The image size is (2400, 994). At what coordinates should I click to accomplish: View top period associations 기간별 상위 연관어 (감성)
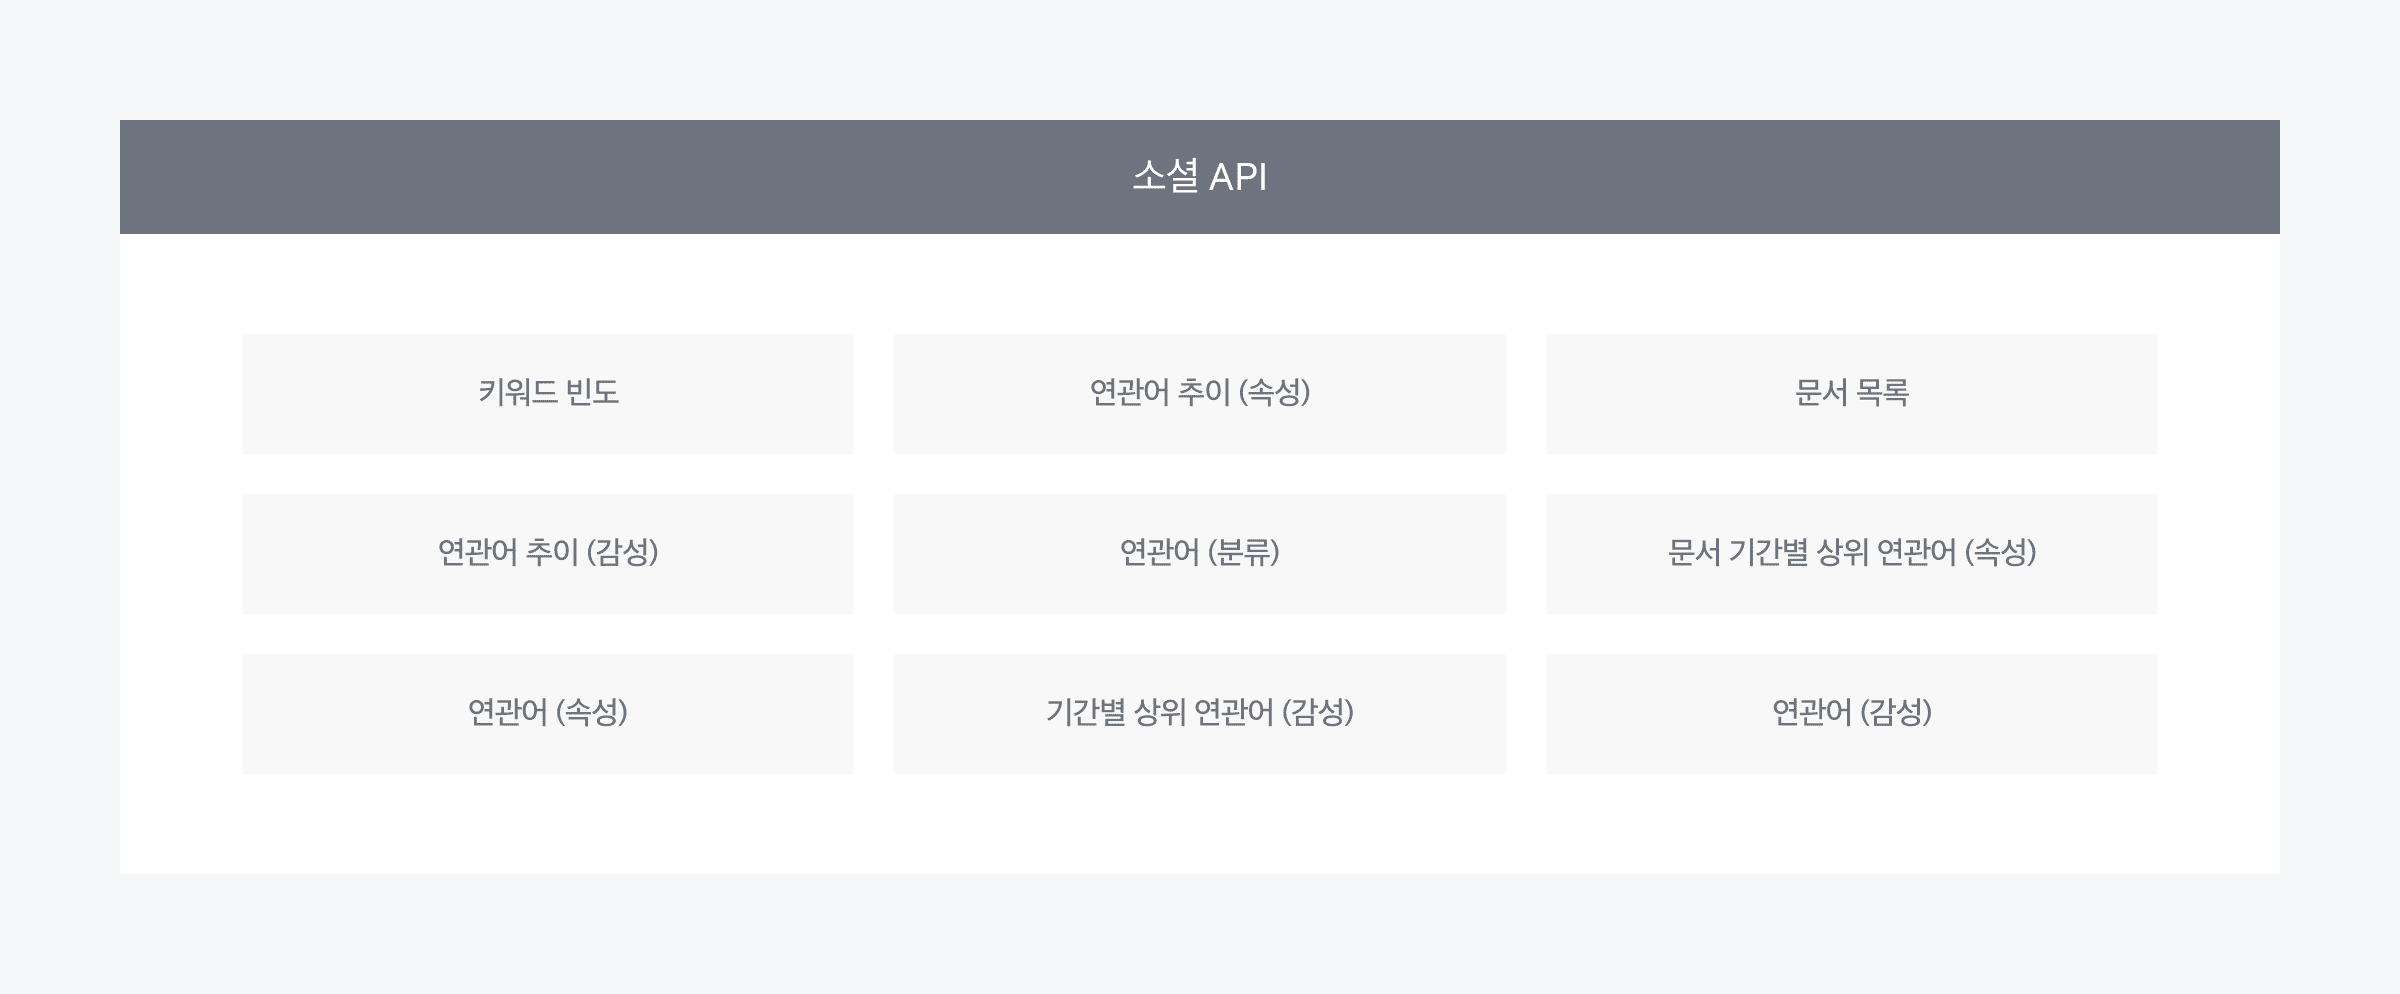1199,713
